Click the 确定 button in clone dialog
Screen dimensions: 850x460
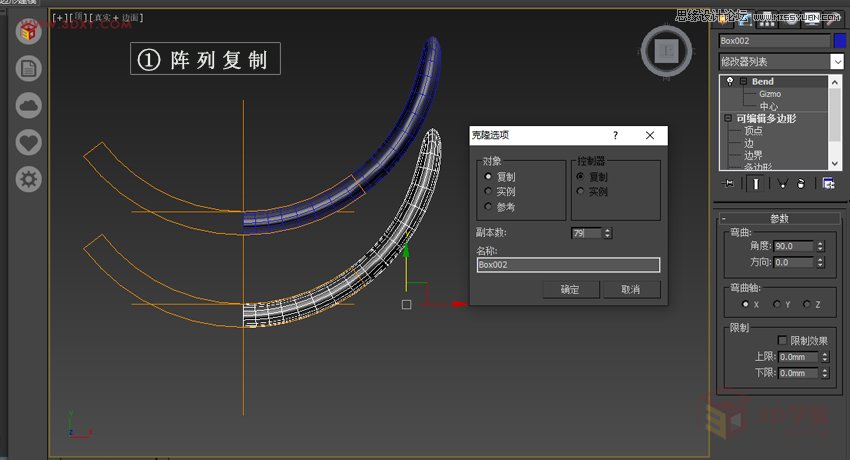pyautogui.click(x=570, y=289)
